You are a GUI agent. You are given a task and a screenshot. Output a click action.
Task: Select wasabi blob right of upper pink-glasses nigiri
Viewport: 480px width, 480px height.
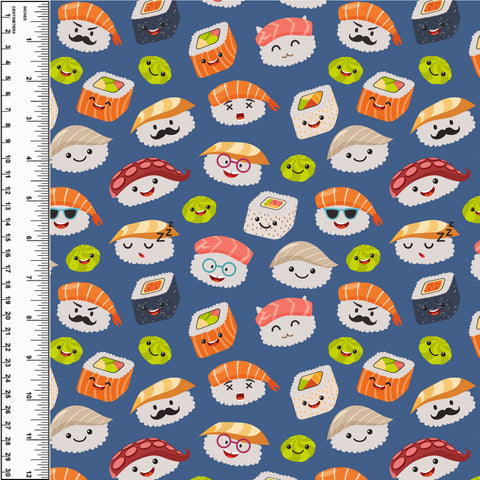[298, 168]
